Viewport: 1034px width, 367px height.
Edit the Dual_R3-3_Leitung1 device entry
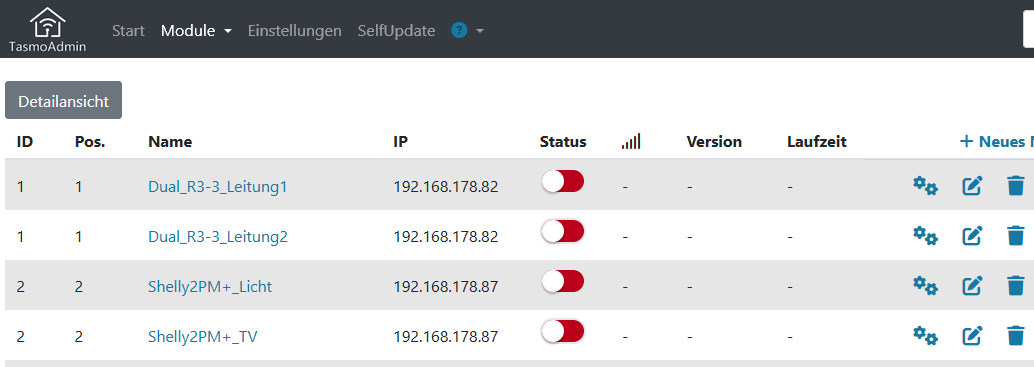(972, 186)
